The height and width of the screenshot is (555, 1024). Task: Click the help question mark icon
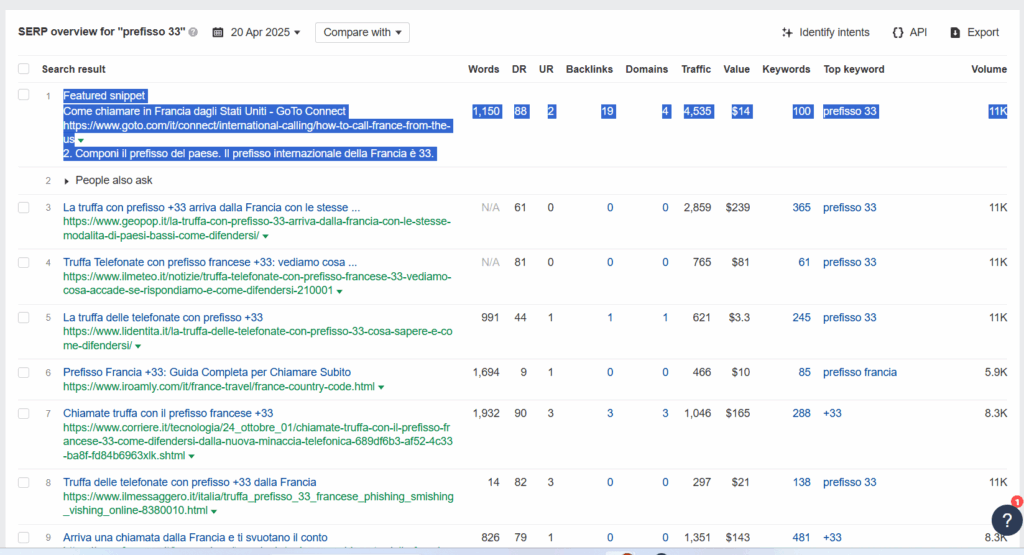click(1007, 520)
